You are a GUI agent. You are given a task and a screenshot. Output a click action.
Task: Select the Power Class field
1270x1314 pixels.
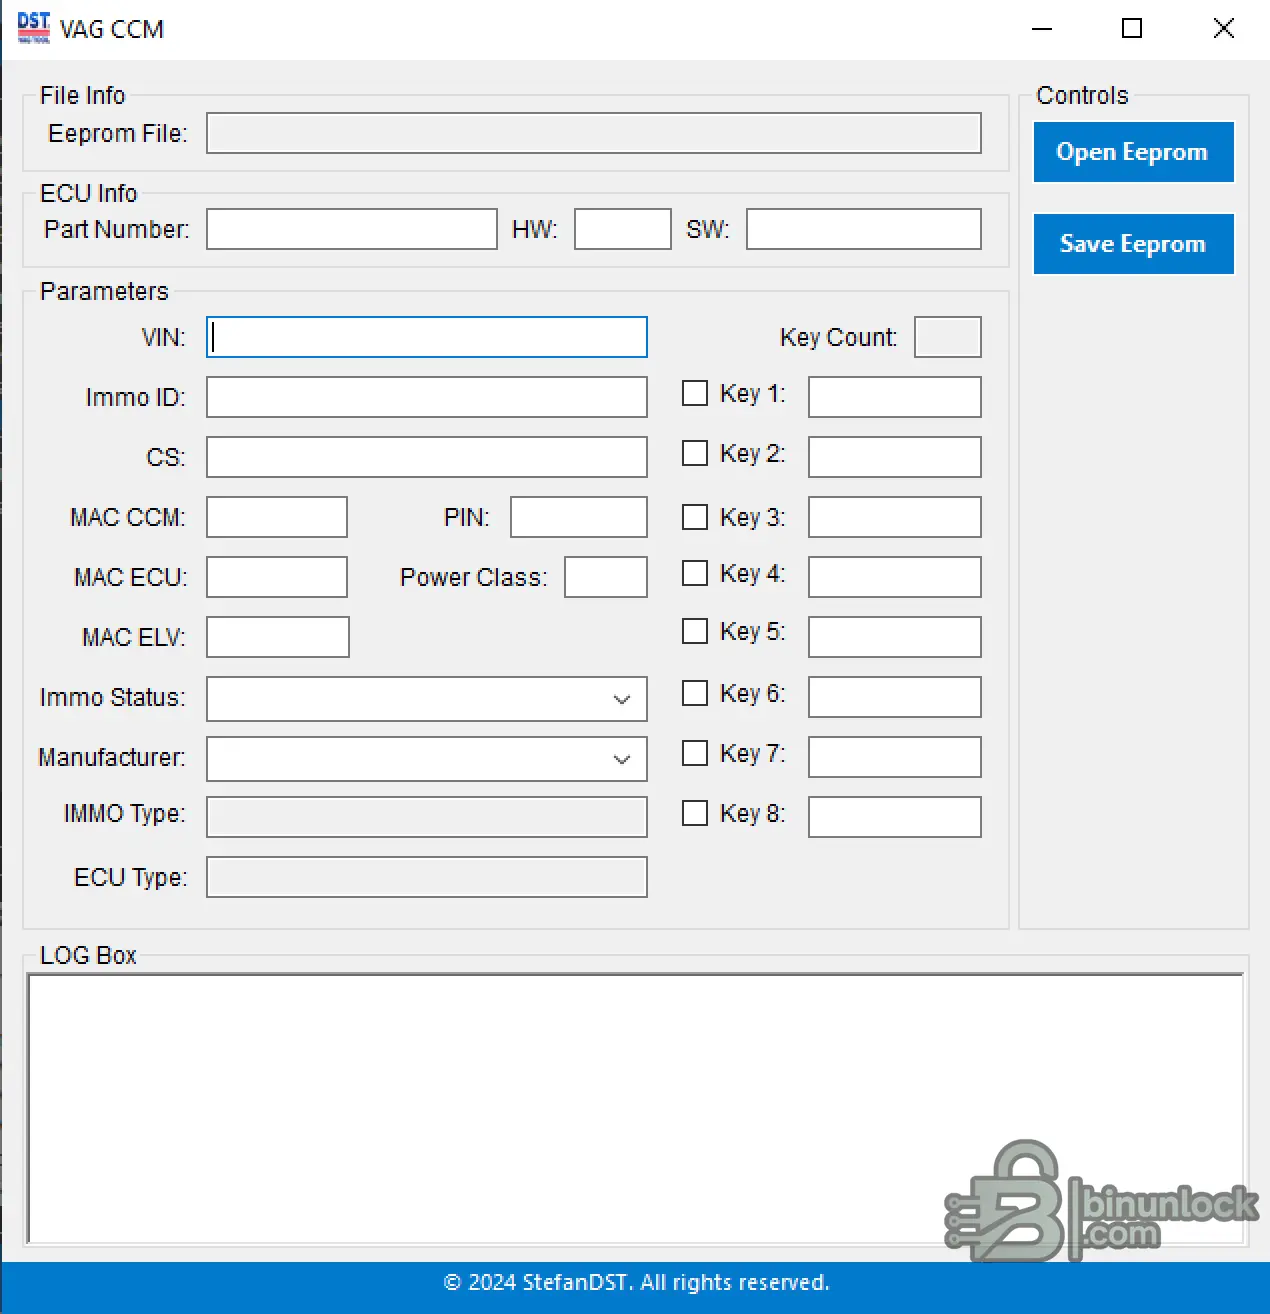tap(606, 577)
